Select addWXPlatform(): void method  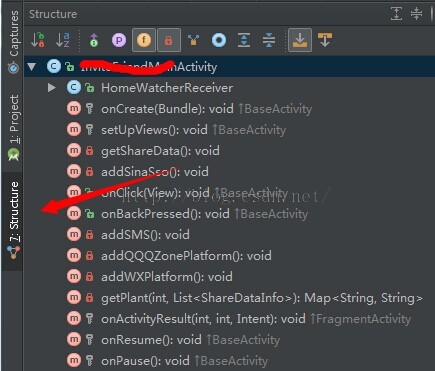(167, 277)
